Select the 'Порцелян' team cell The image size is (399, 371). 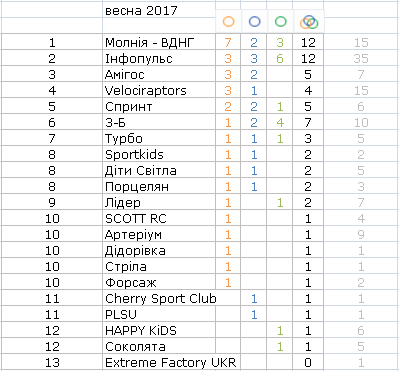(x=159, y=186)
